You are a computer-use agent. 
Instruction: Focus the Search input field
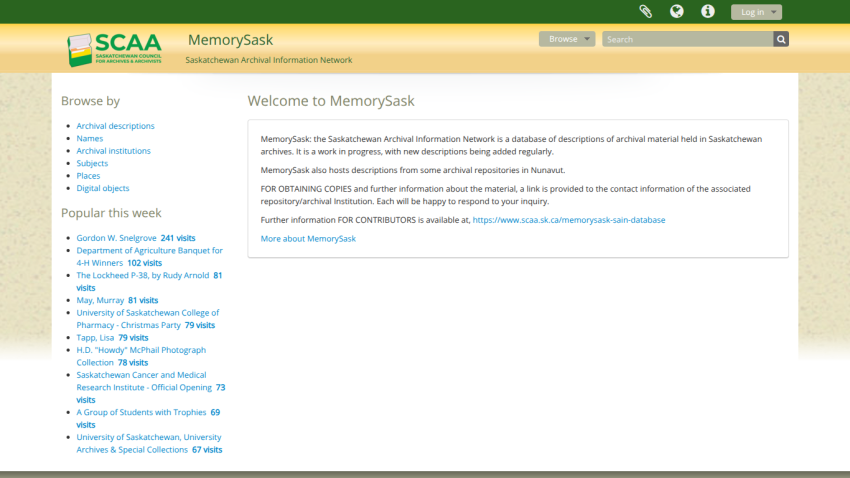point(687,39)
